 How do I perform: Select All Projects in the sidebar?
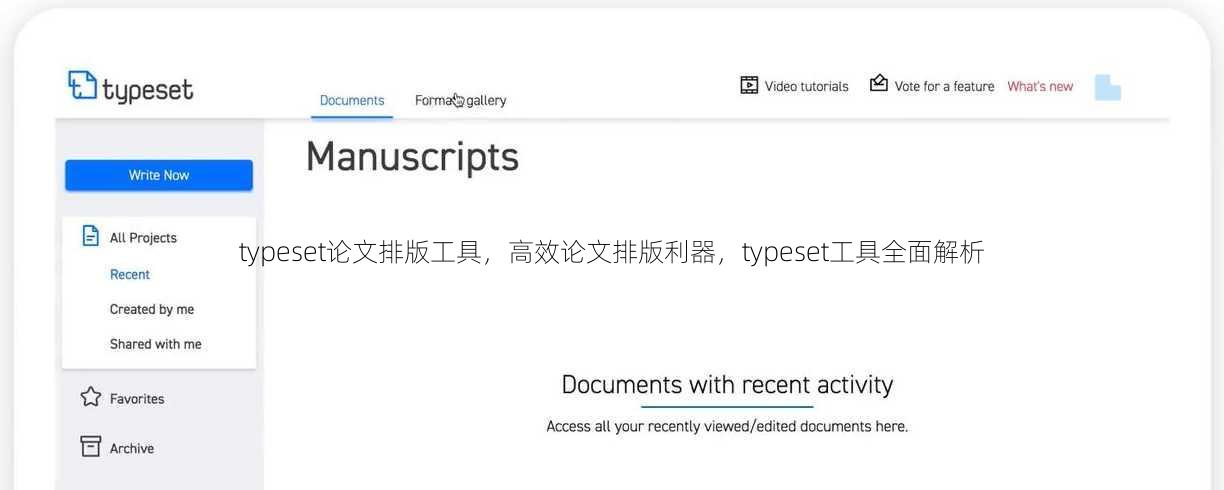(143, 238)
